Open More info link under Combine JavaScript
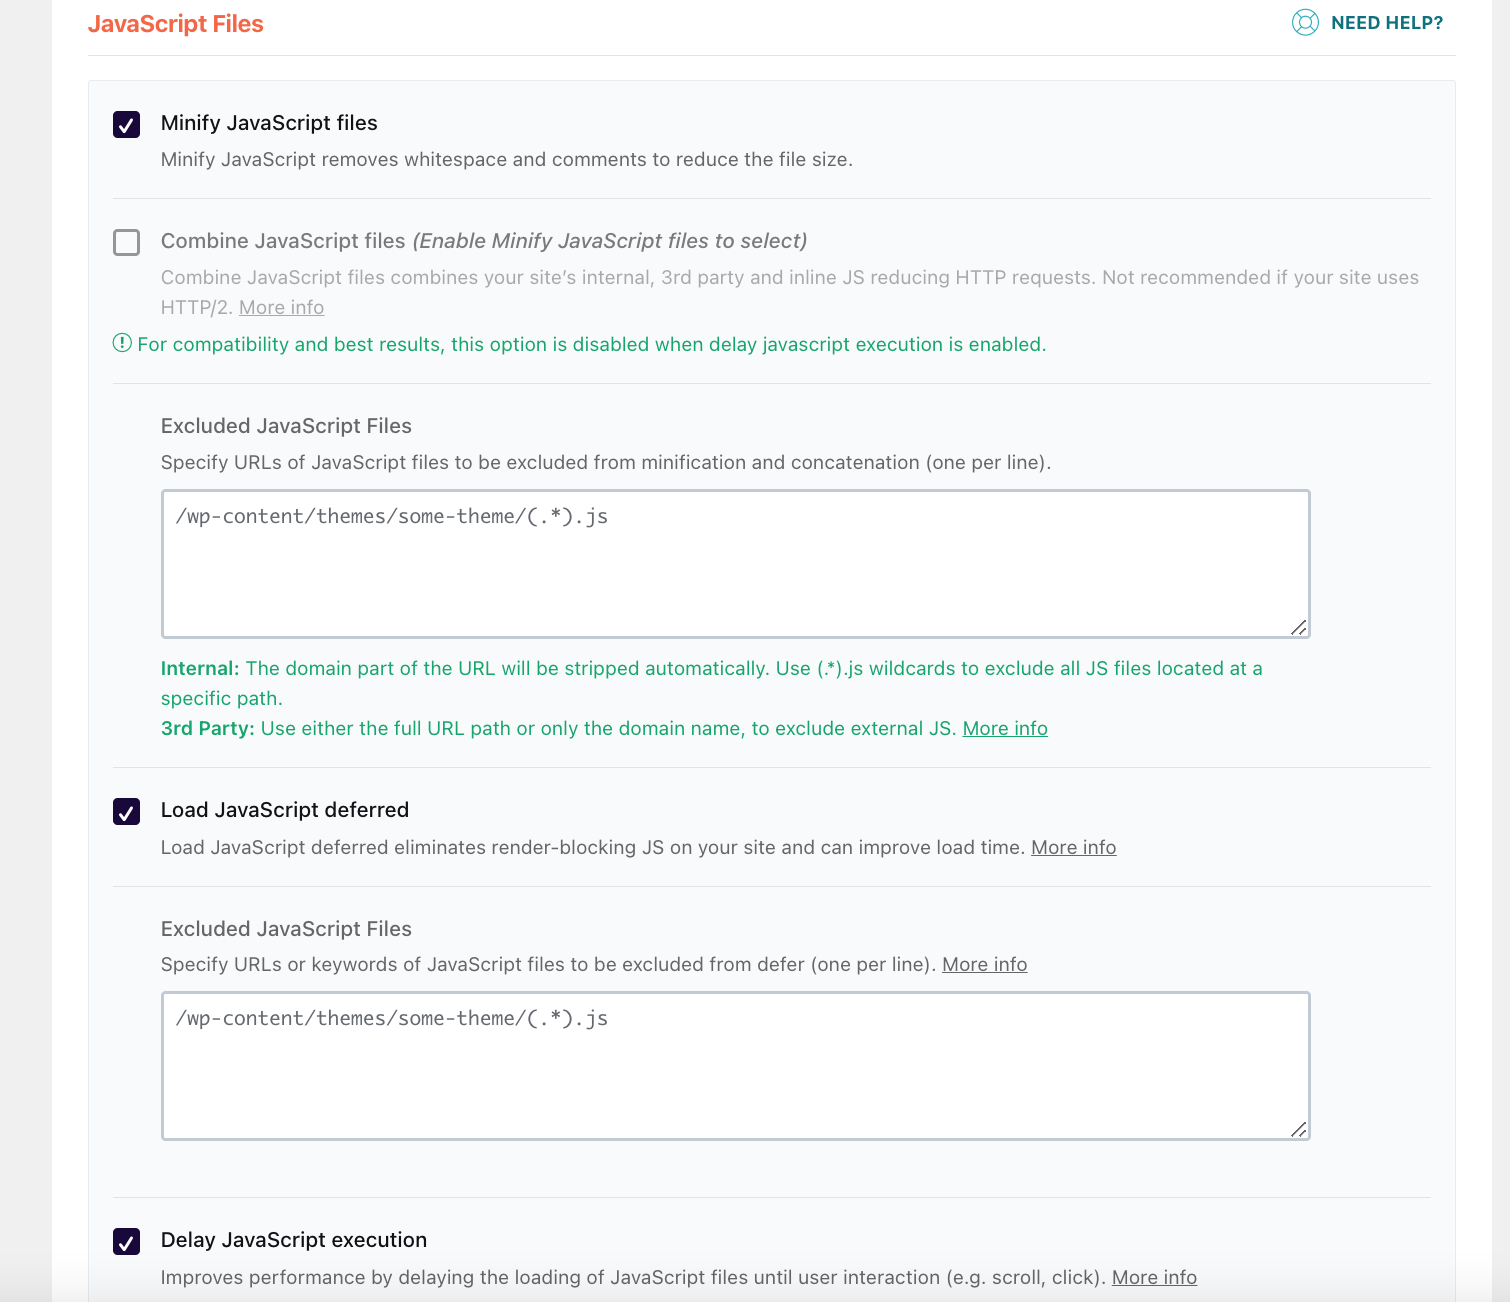 (x=281, y=307)
